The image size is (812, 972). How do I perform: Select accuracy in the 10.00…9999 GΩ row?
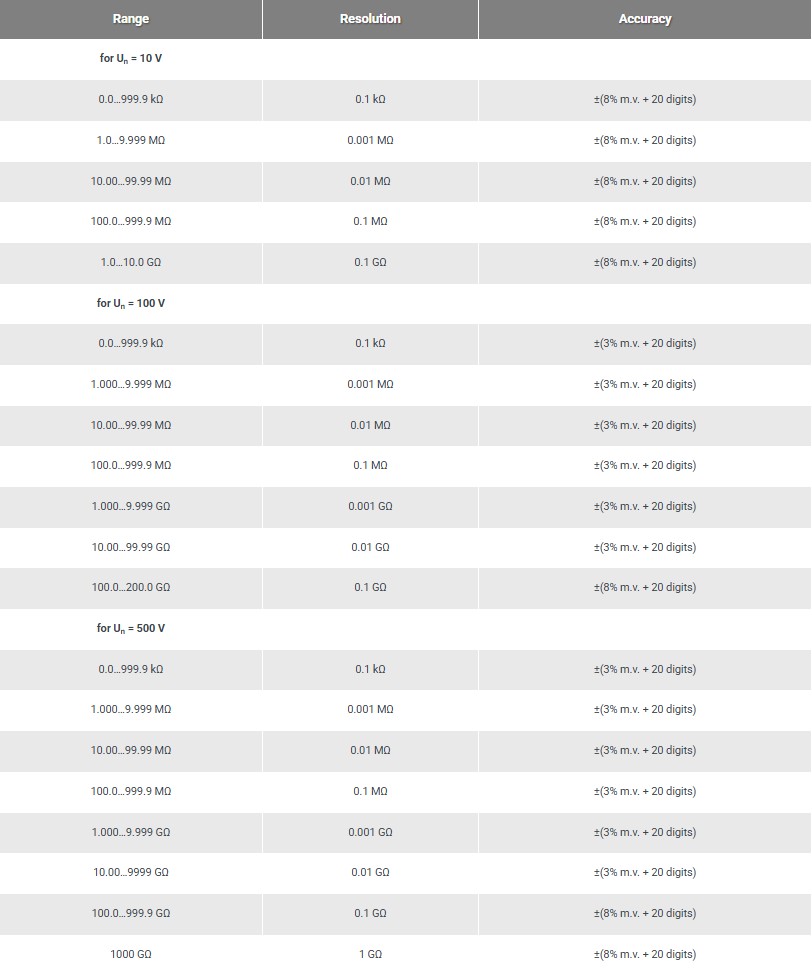(645, 872)
